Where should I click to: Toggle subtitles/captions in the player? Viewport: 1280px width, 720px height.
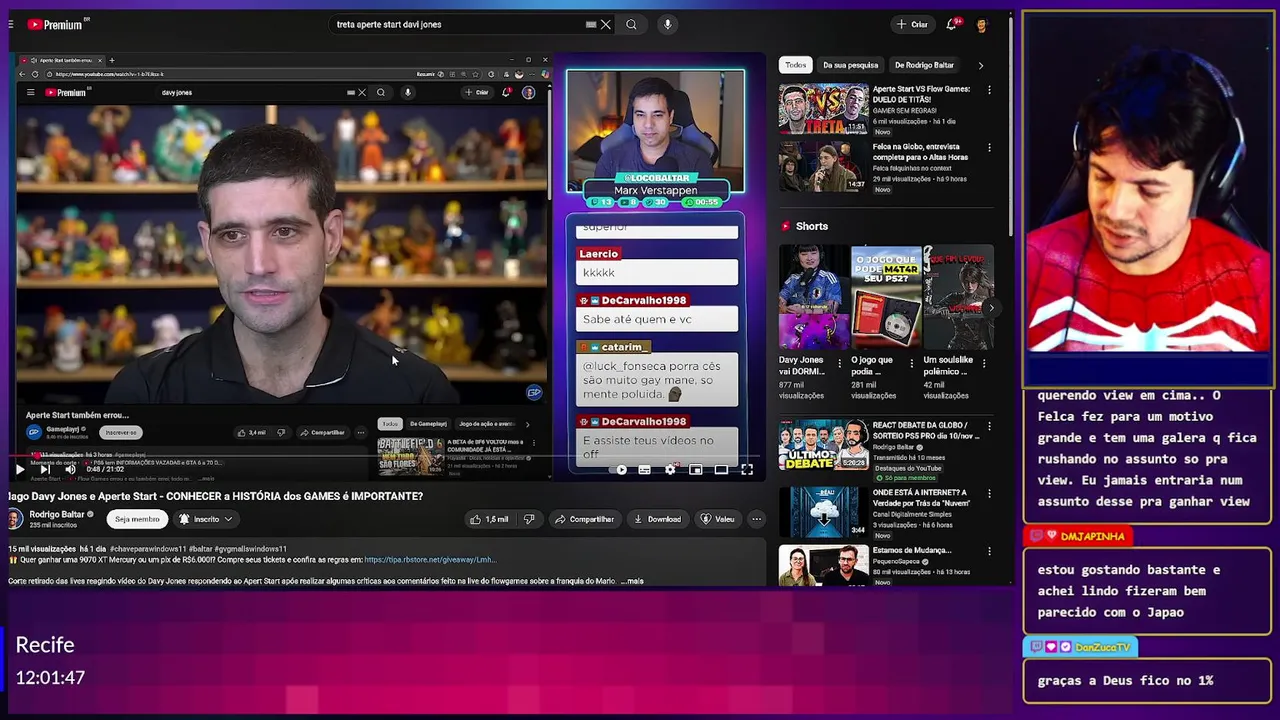click(645, 469)
